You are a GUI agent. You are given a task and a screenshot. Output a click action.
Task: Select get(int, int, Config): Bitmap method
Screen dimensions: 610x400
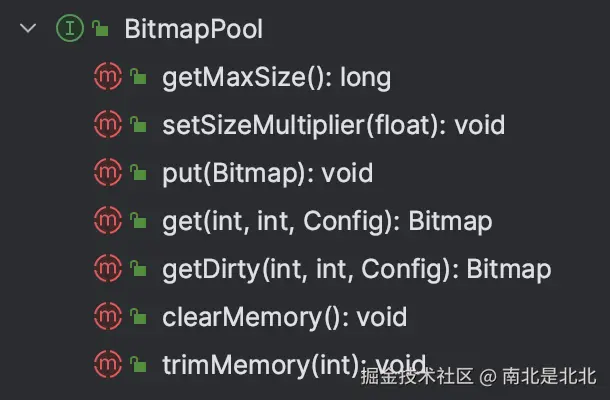[326, 221]
